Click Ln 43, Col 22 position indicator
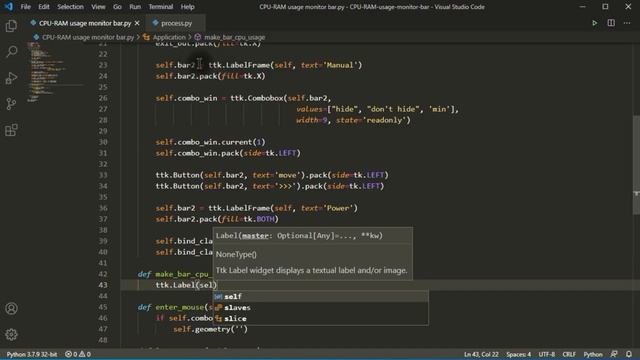The image size is (640, 360). (481, 354)
